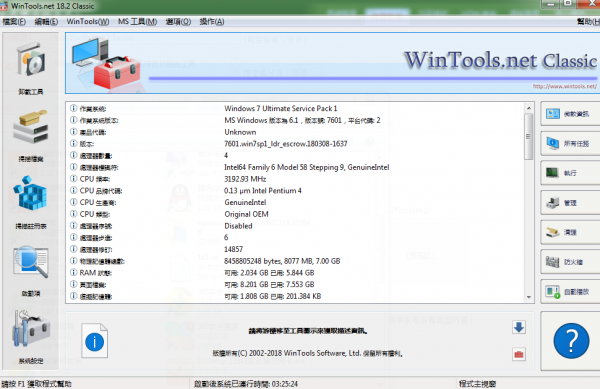
Task: Select '0.13 μm Intel Pentium 4' value
Action: click(x=263, y=190)
